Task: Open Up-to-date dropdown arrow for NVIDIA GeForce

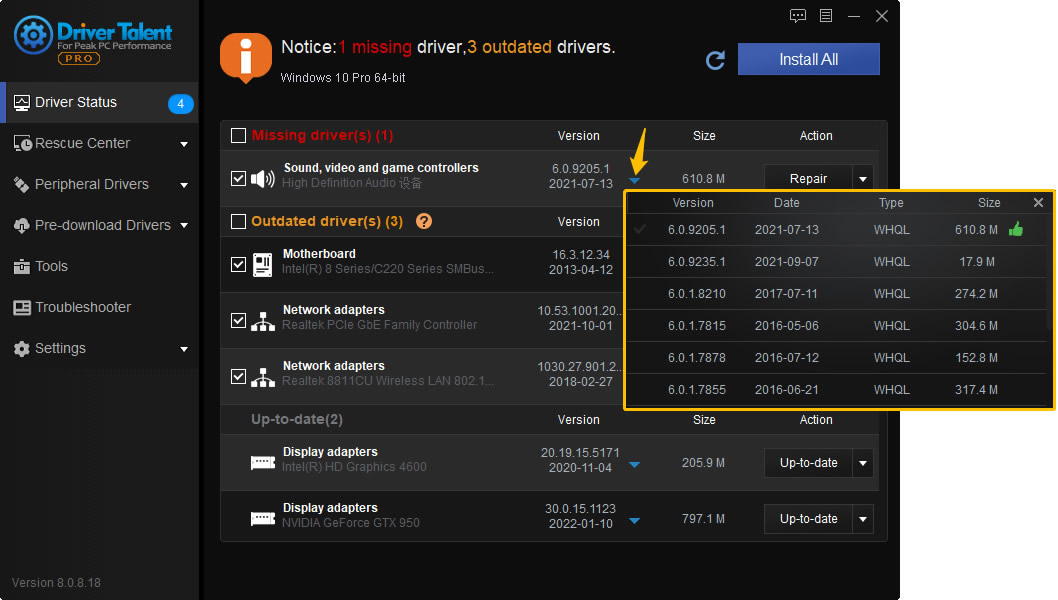Action: pyautogui.click(x=863, y=519)
